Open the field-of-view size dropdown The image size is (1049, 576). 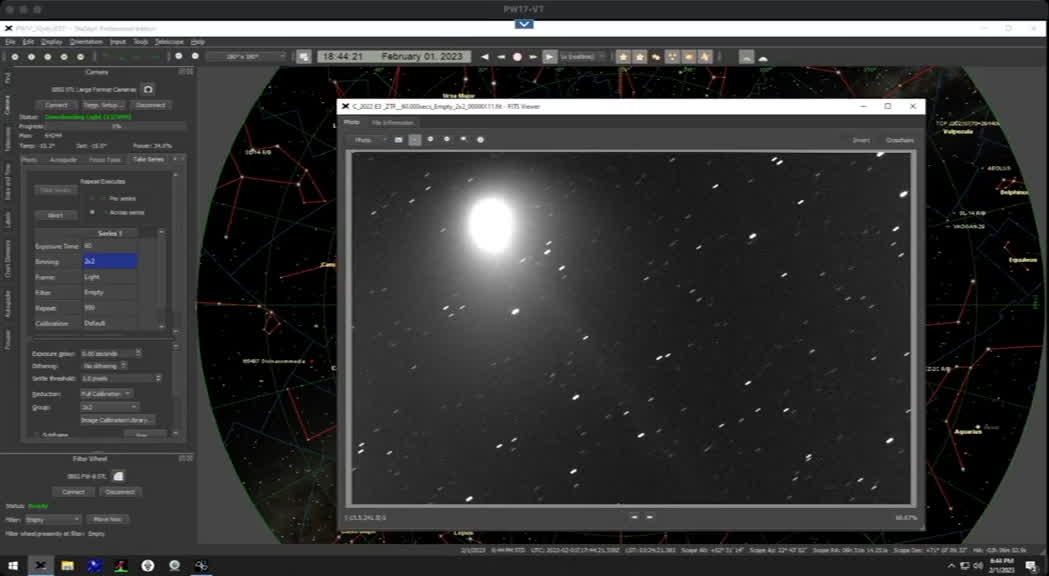246,57
